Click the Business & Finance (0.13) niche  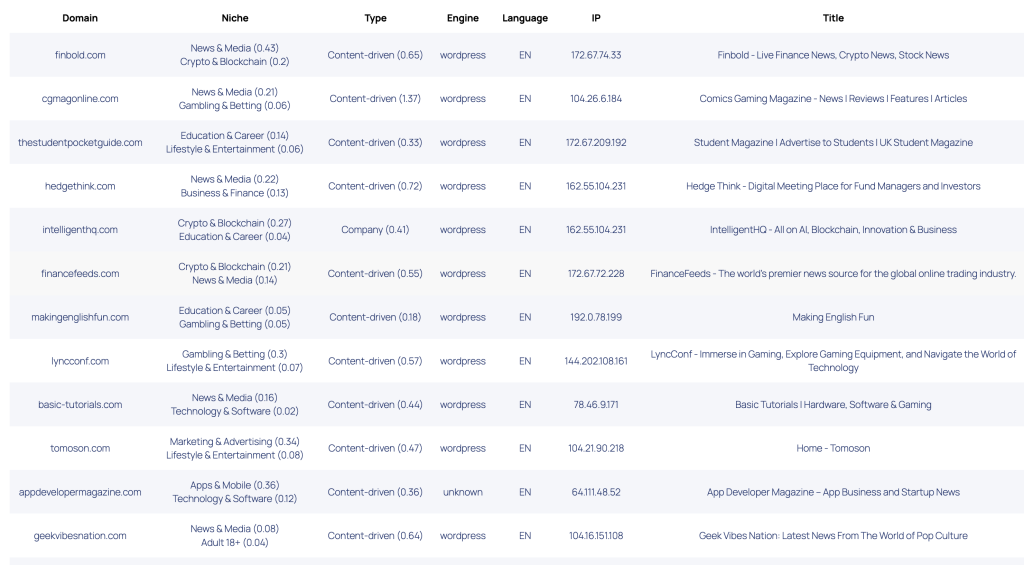[234, 193]
